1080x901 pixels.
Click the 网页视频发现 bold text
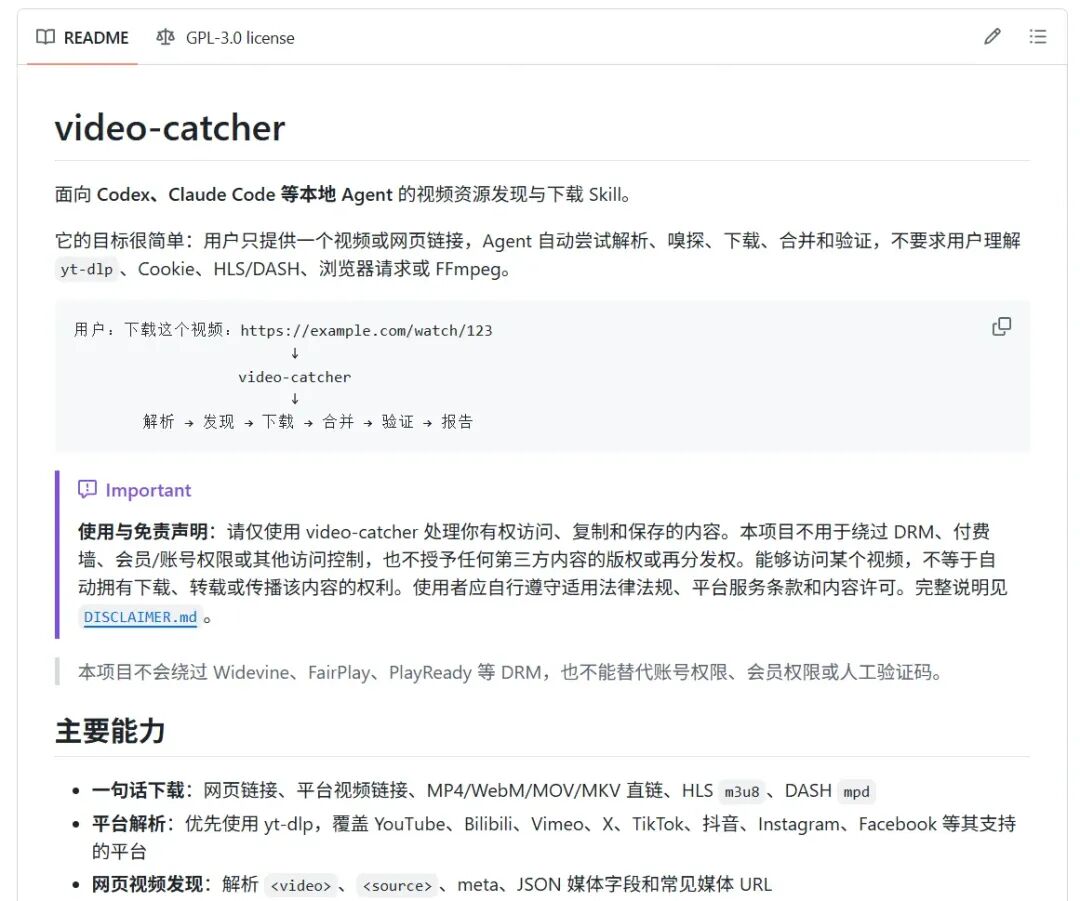pyautogui.click(x=147, y=884)
